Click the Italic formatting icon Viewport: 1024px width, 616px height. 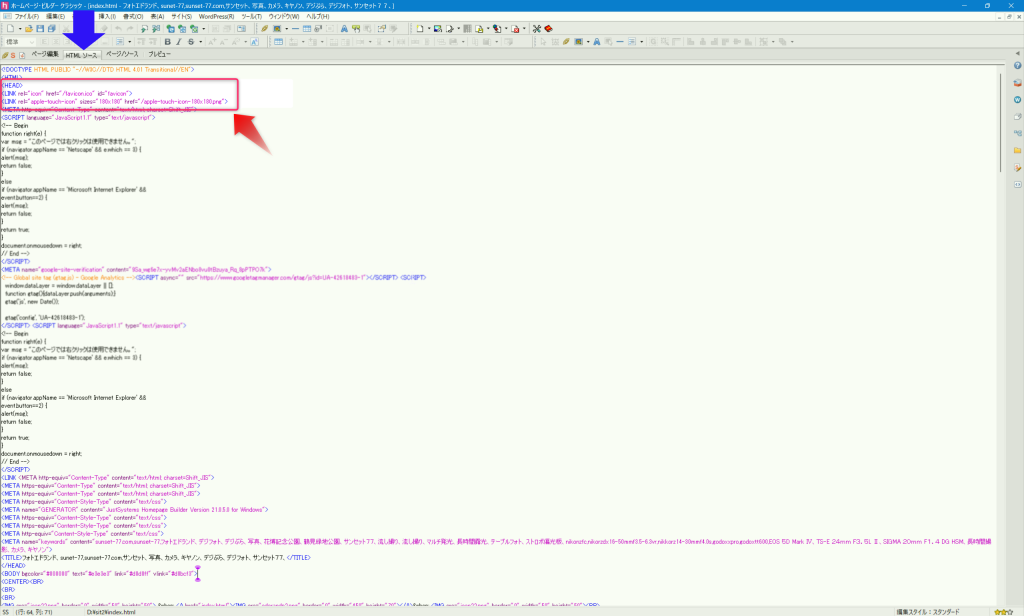[x=179, y=42]
